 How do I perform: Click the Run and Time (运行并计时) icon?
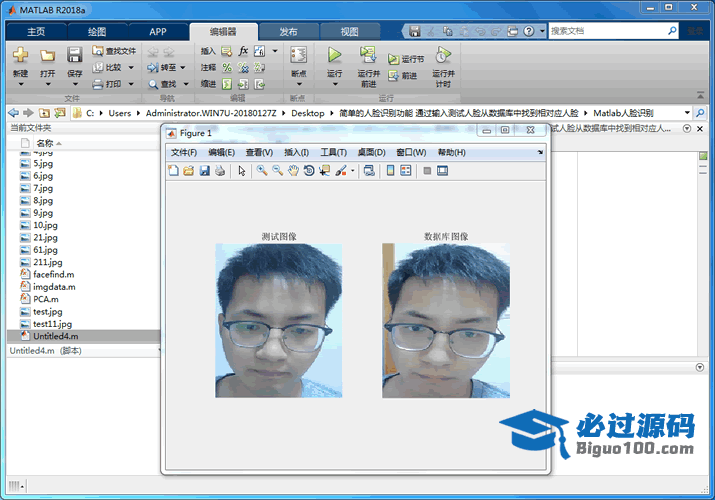[442, 56]
